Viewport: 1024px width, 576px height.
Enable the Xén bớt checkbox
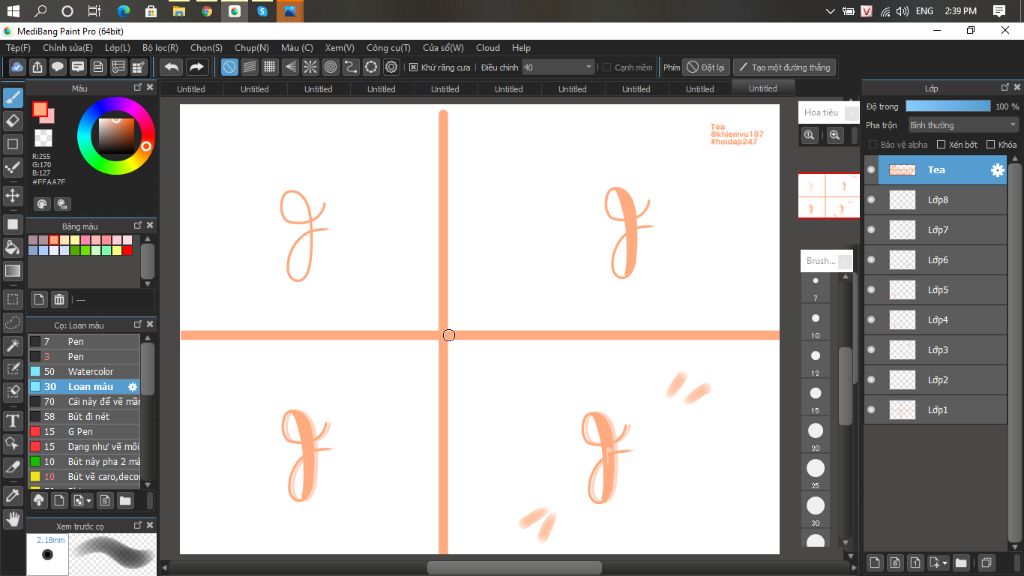coord(941,144)
